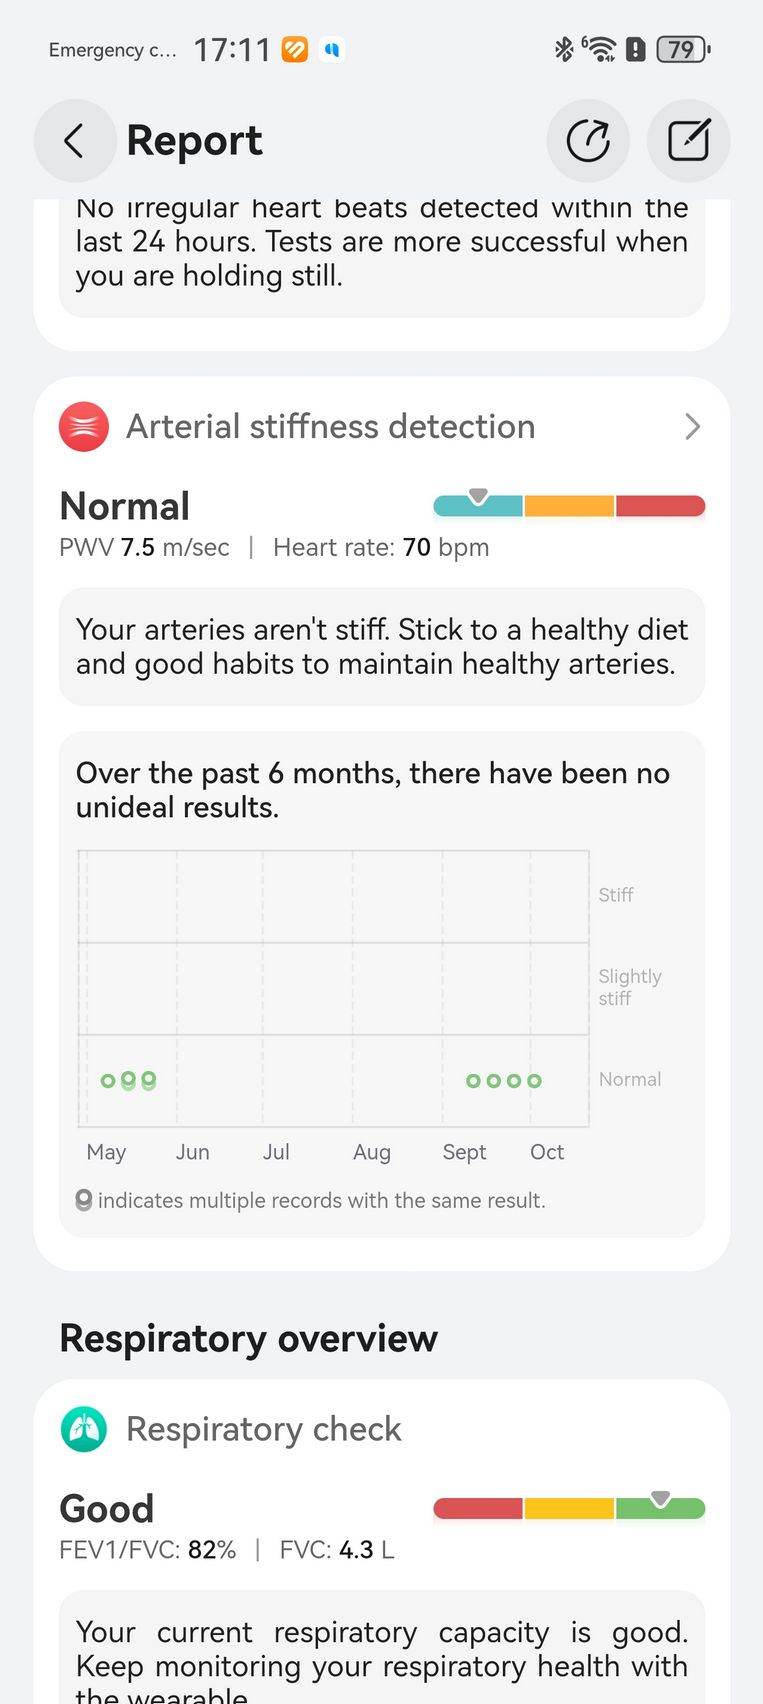Viewport: 763px width, 1704px height.
Task: Expand Arterial stiffness detection chevron
Action: coord(692,427)
